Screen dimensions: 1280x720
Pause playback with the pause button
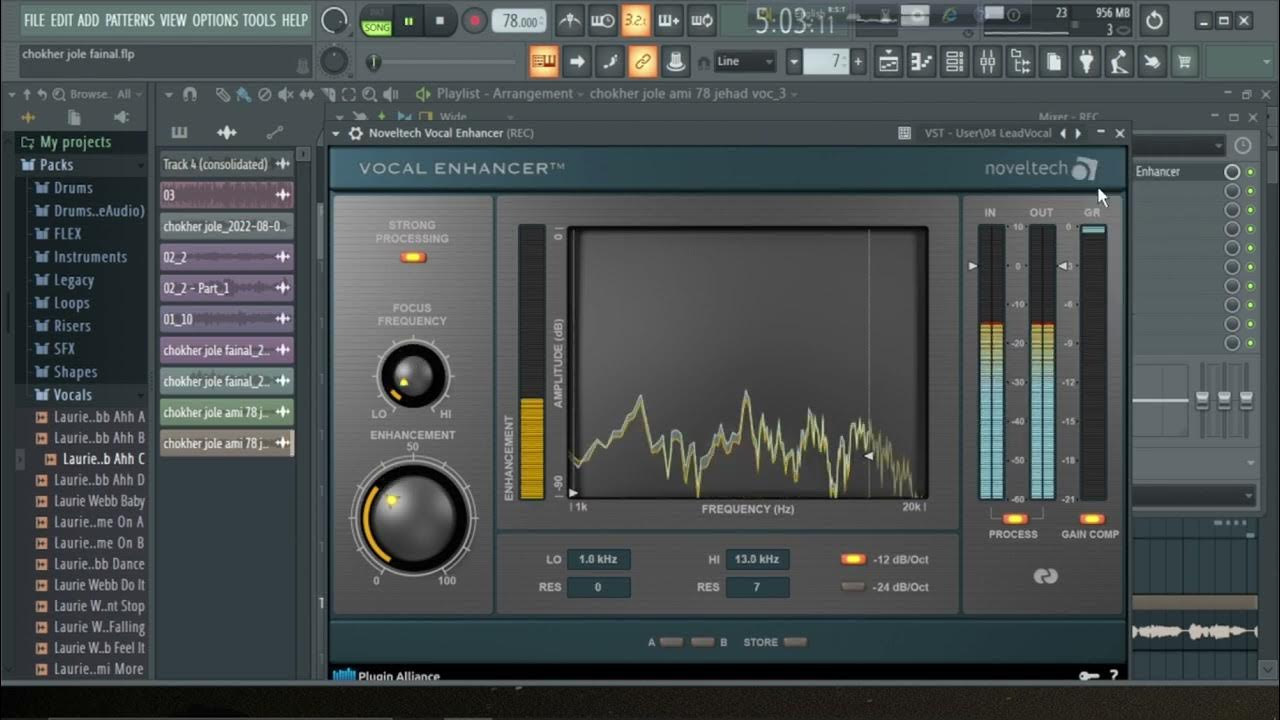pyautogui.click(x=408, y=20)
